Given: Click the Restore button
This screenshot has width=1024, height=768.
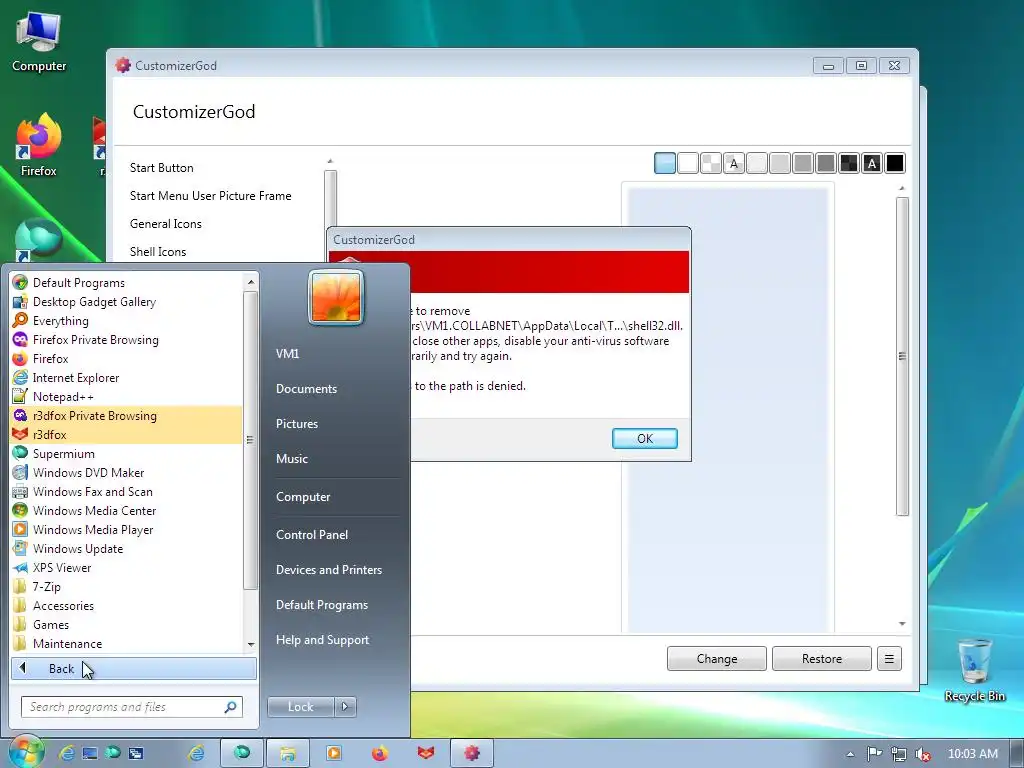Looking at the screenshot, I should click(x=822, y=659).
